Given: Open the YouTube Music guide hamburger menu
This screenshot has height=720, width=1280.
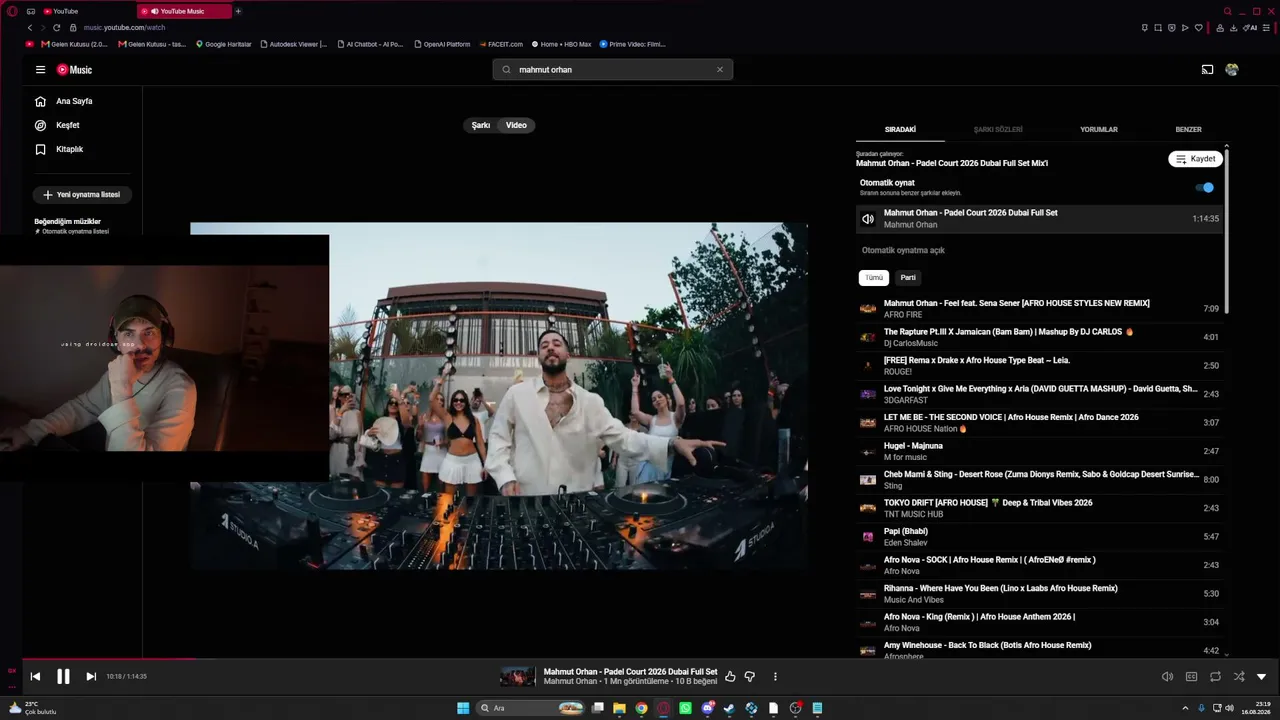Looking at the screenshot, I should click(x=40, y=70).
